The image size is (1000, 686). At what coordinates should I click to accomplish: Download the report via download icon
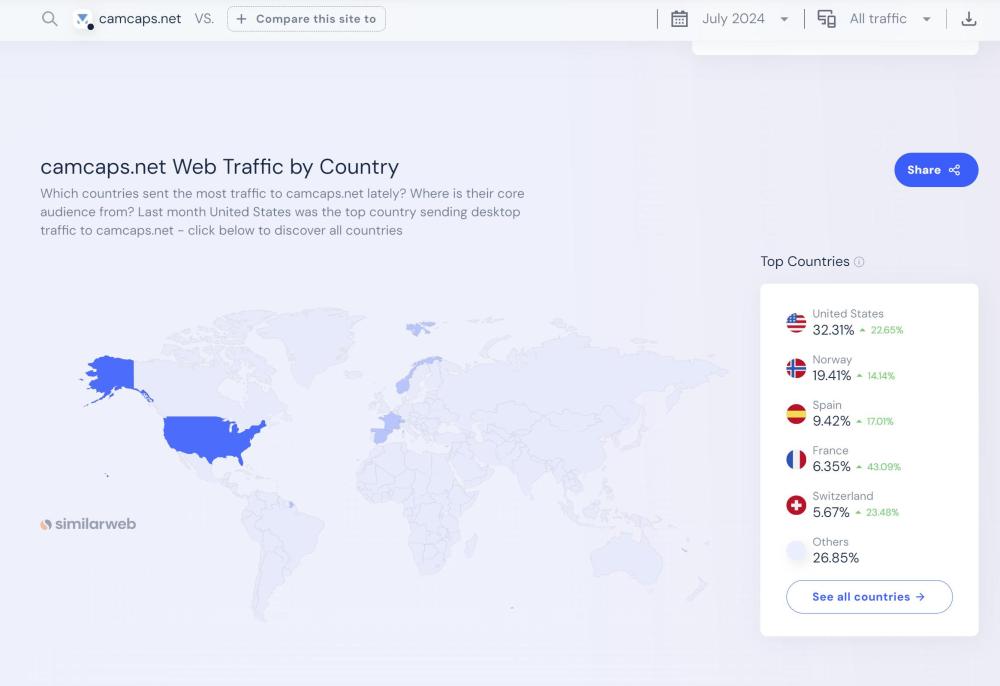click(x=968, y=19)
